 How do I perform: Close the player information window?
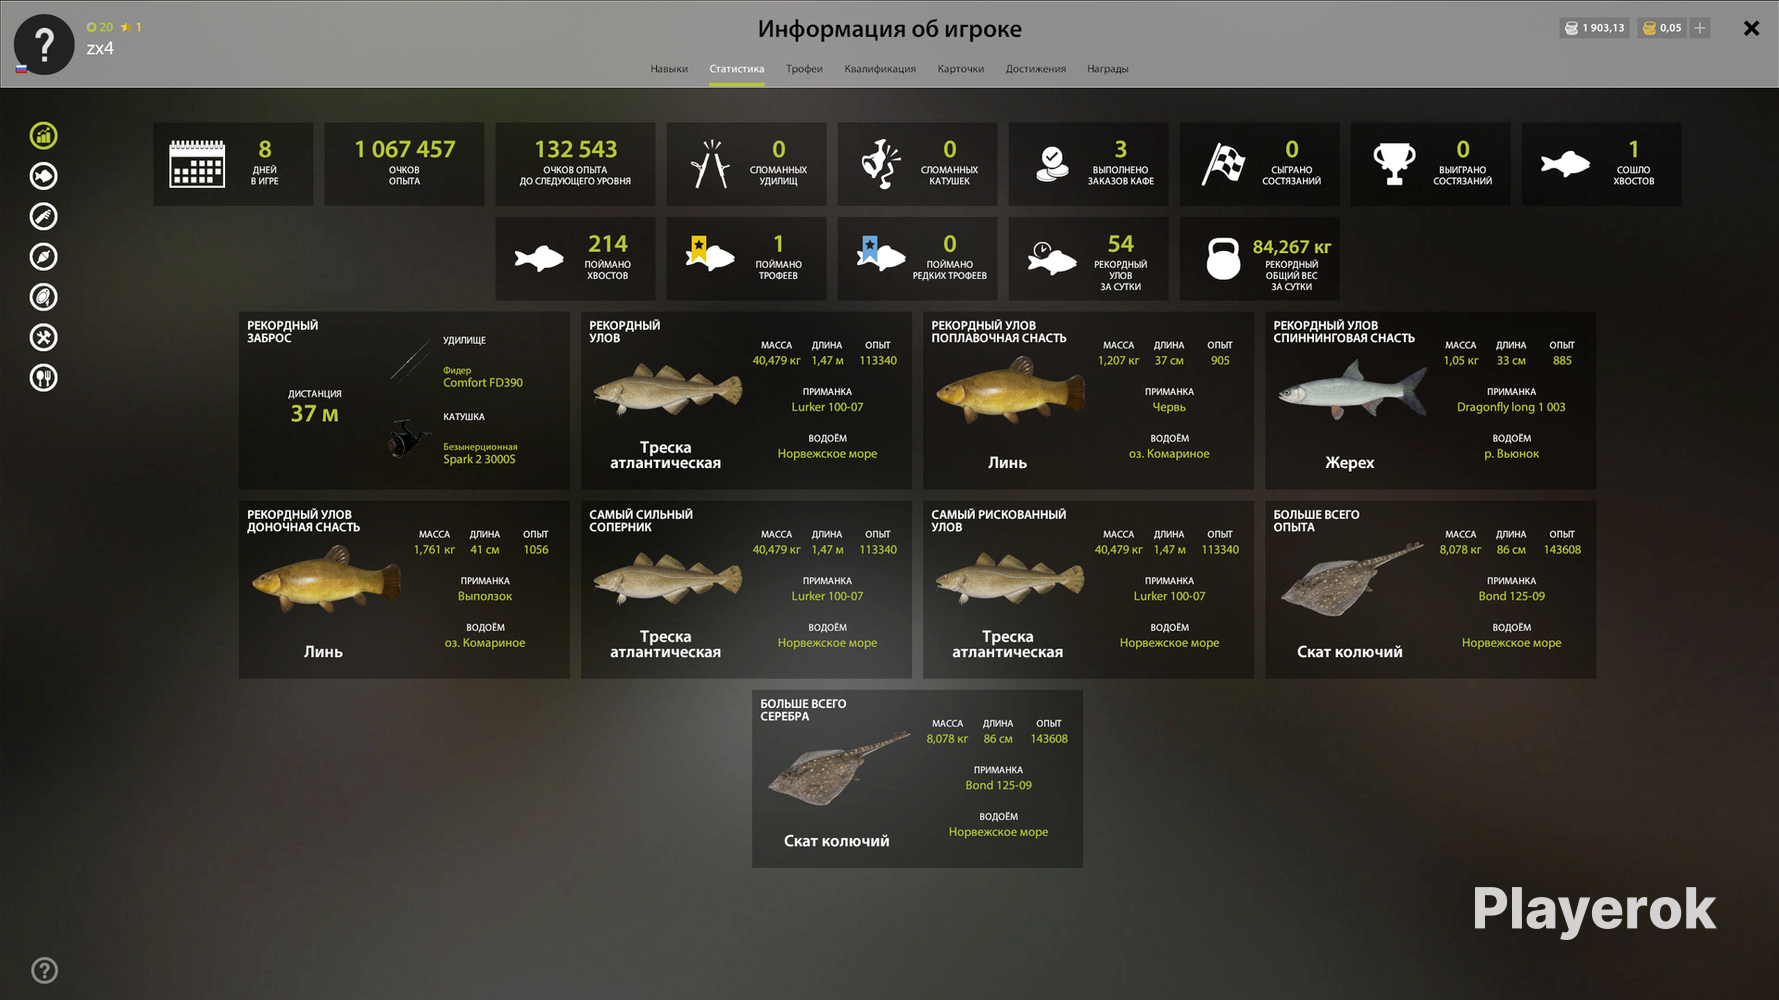point(1751,28)
